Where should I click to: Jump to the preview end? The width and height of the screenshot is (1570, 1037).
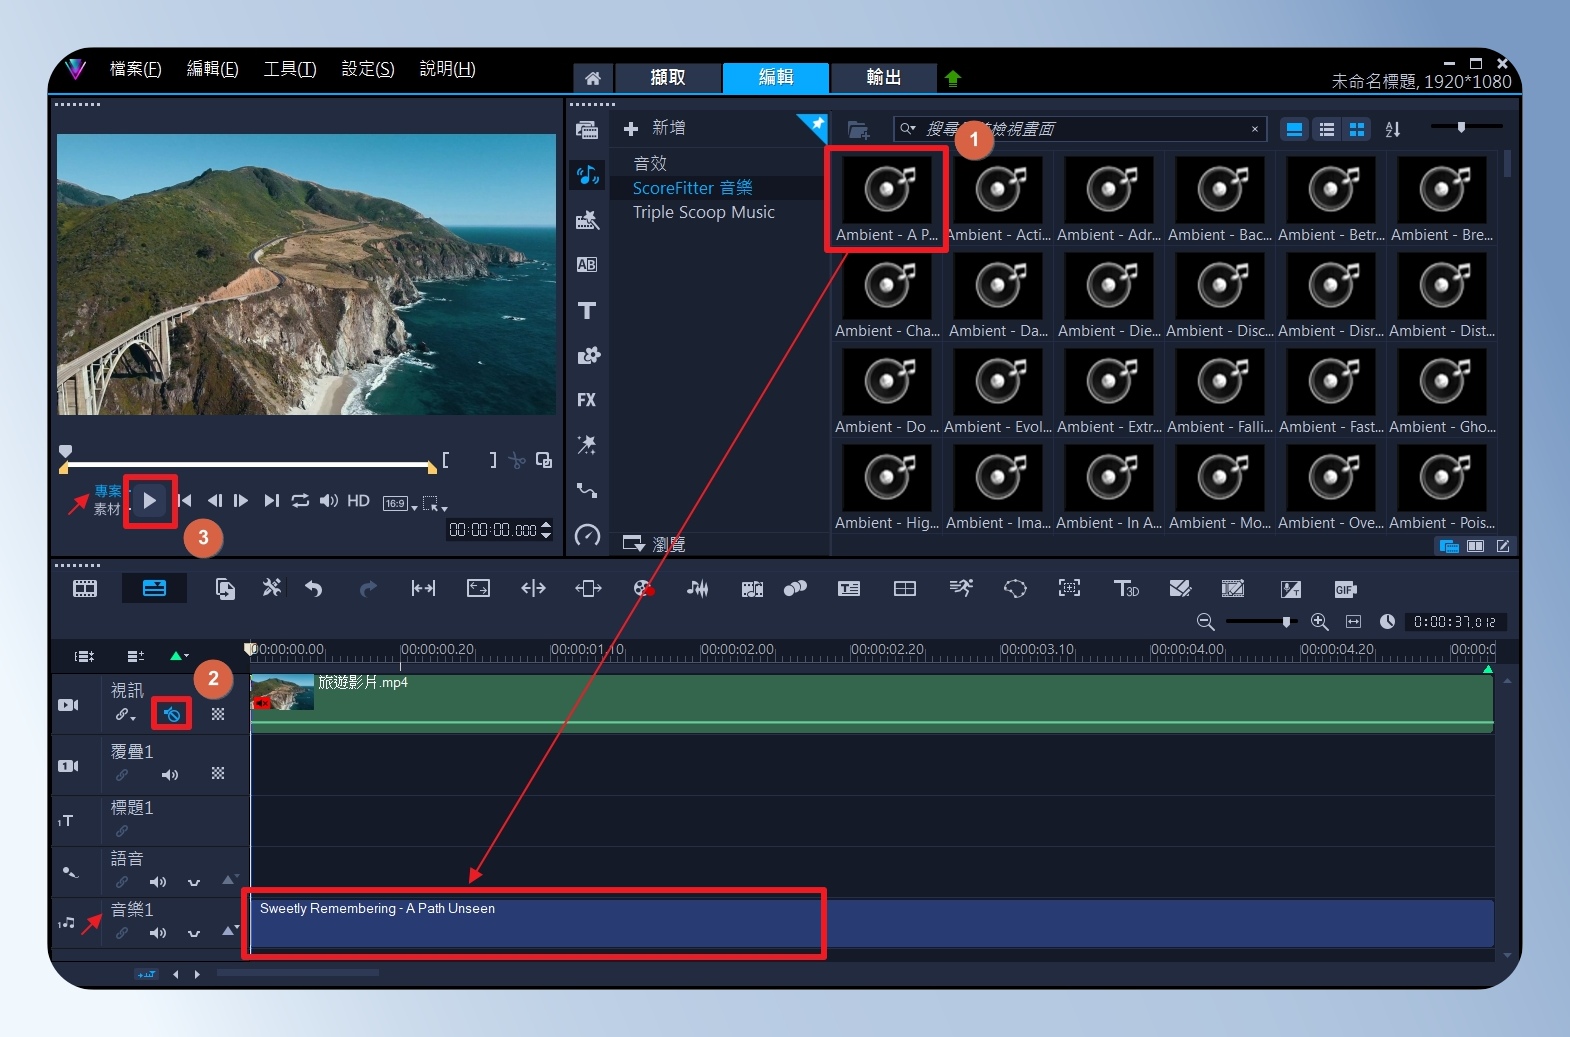[271, 501]
